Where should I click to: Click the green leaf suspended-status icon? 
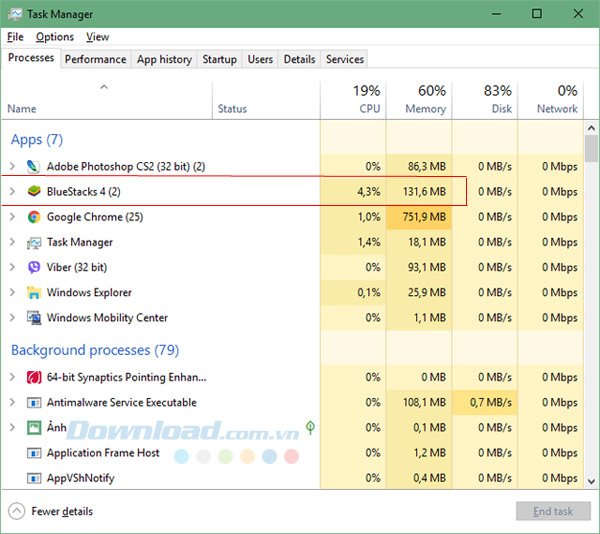tap(310, 427)
